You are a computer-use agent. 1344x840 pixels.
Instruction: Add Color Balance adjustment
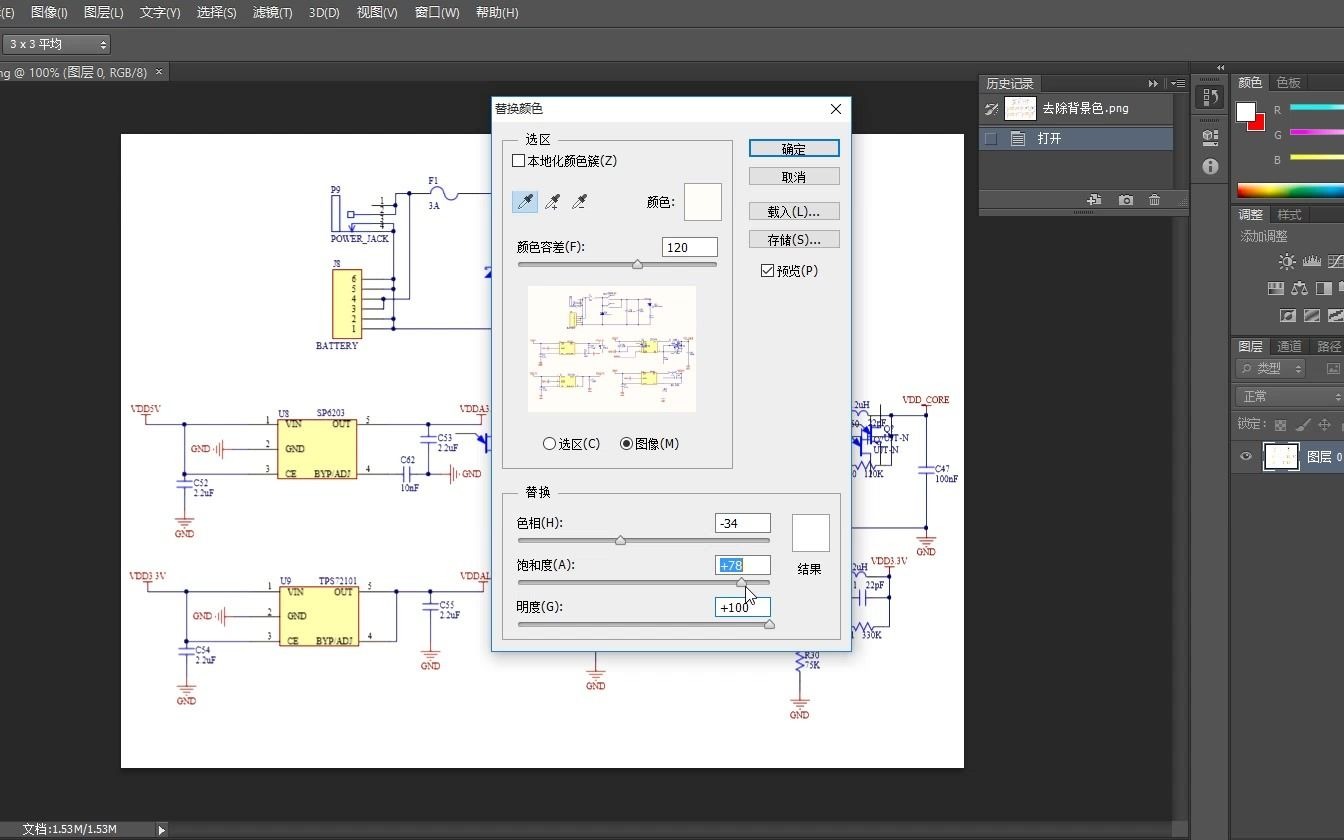click(1300, 288)
